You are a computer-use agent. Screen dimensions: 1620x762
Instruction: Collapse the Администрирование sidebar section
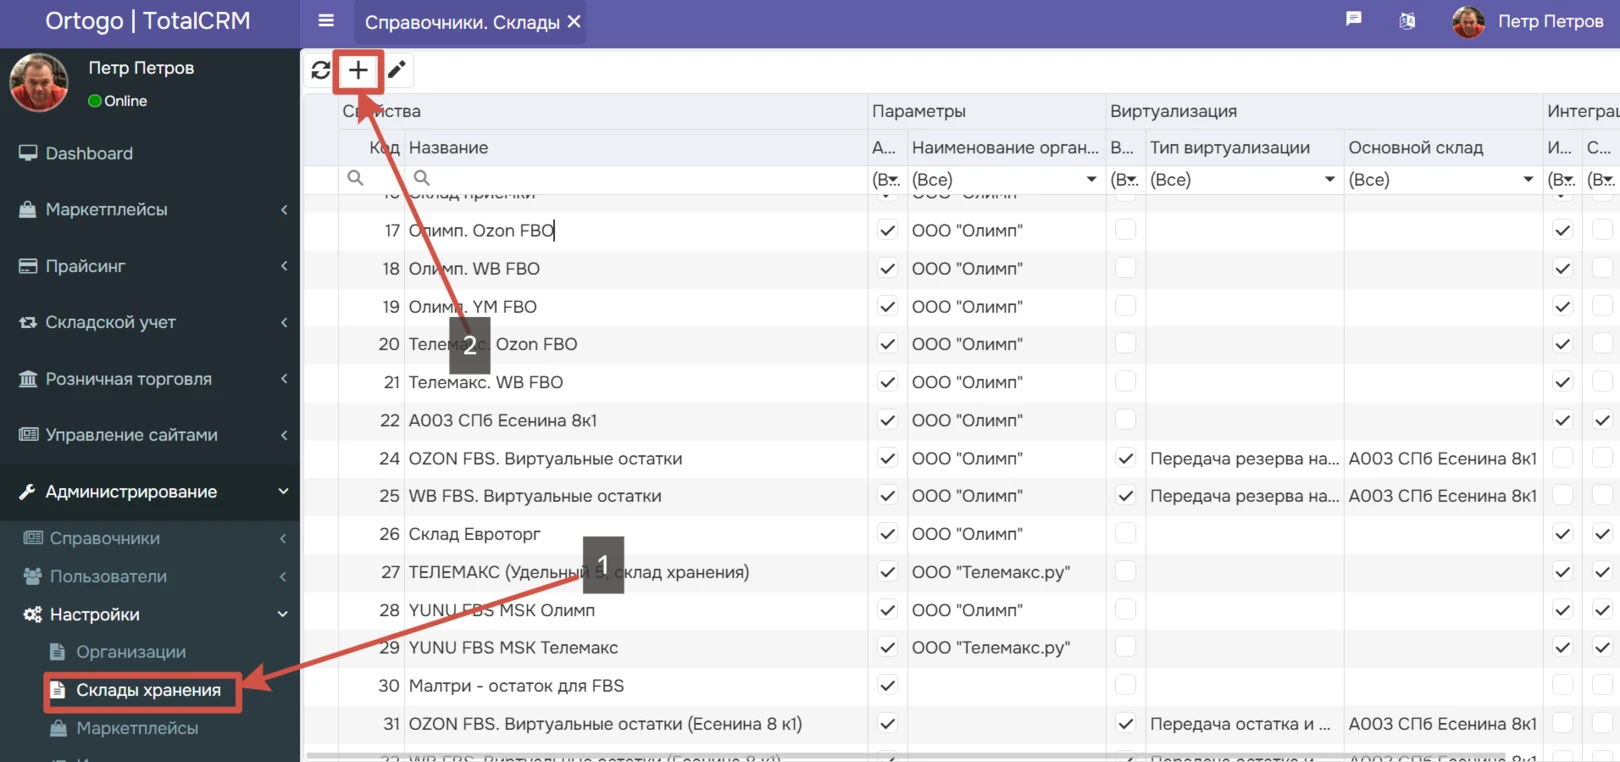pyautogui.click(x=284, y=492)
